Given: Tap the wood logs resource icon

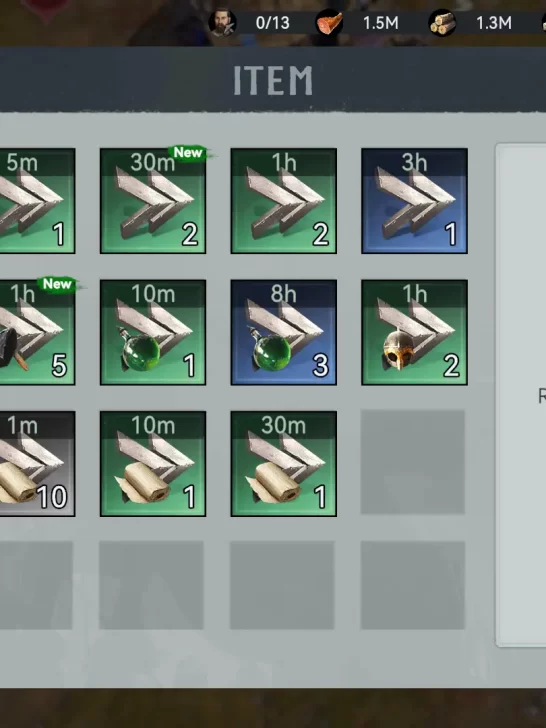Looking at the screenshot, I should [442, 22].
